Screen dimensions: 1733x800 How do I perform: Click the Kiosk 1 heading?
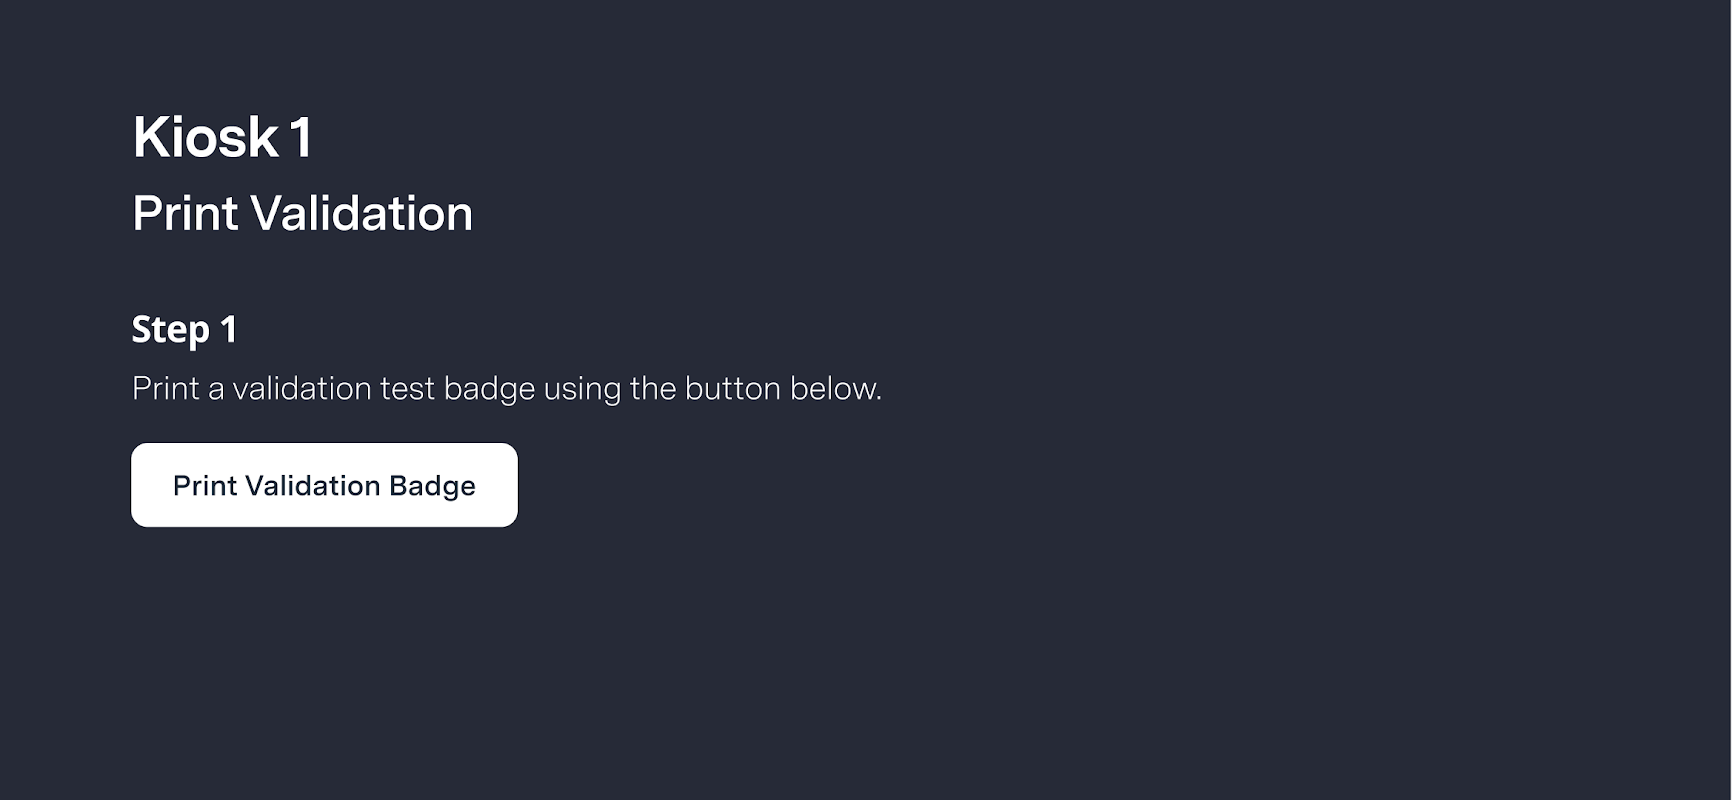point(222,137)
